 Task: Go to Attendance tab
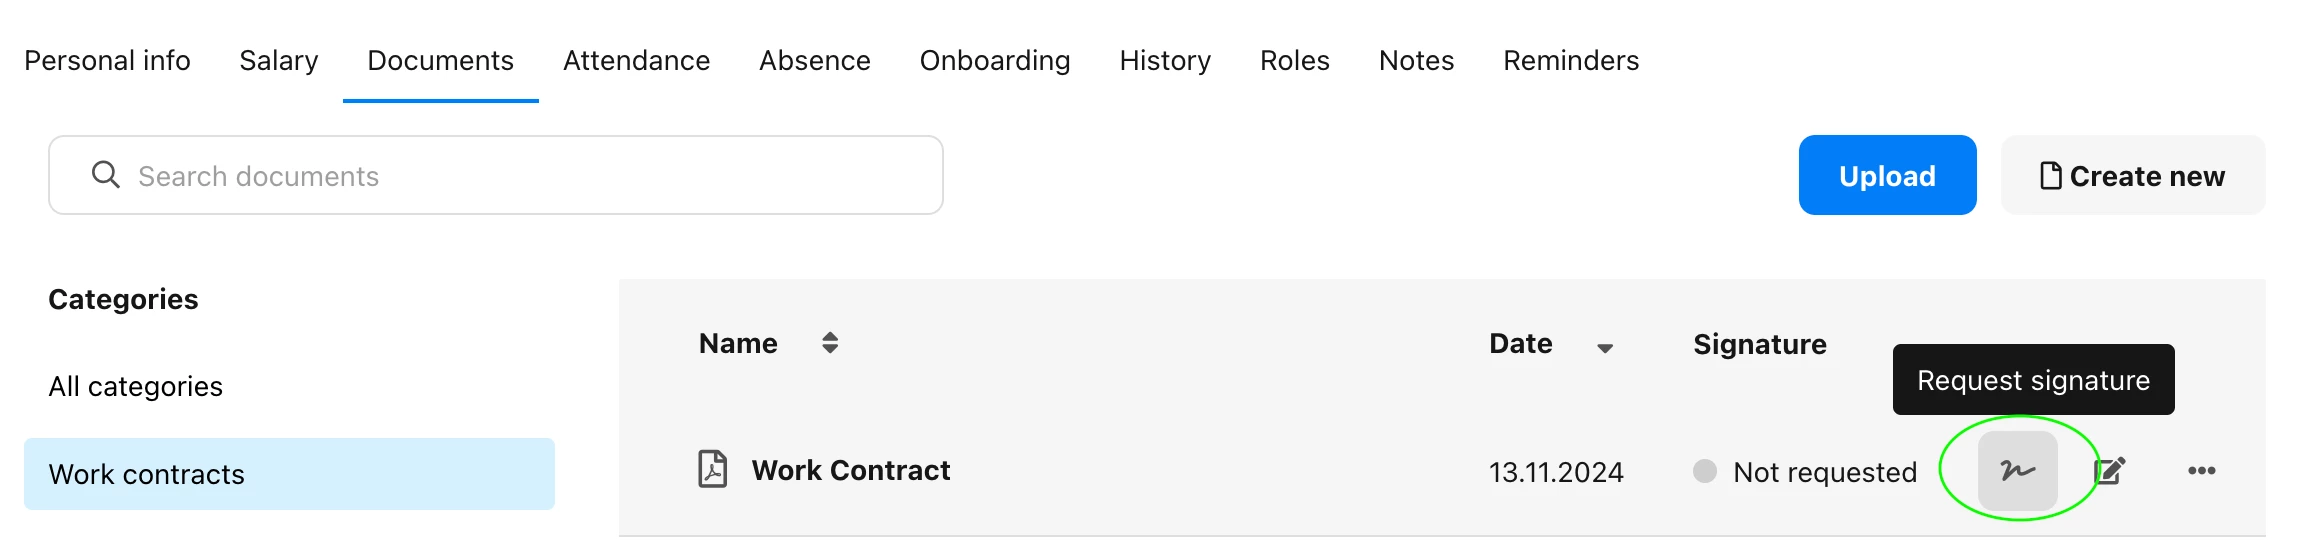636,61
